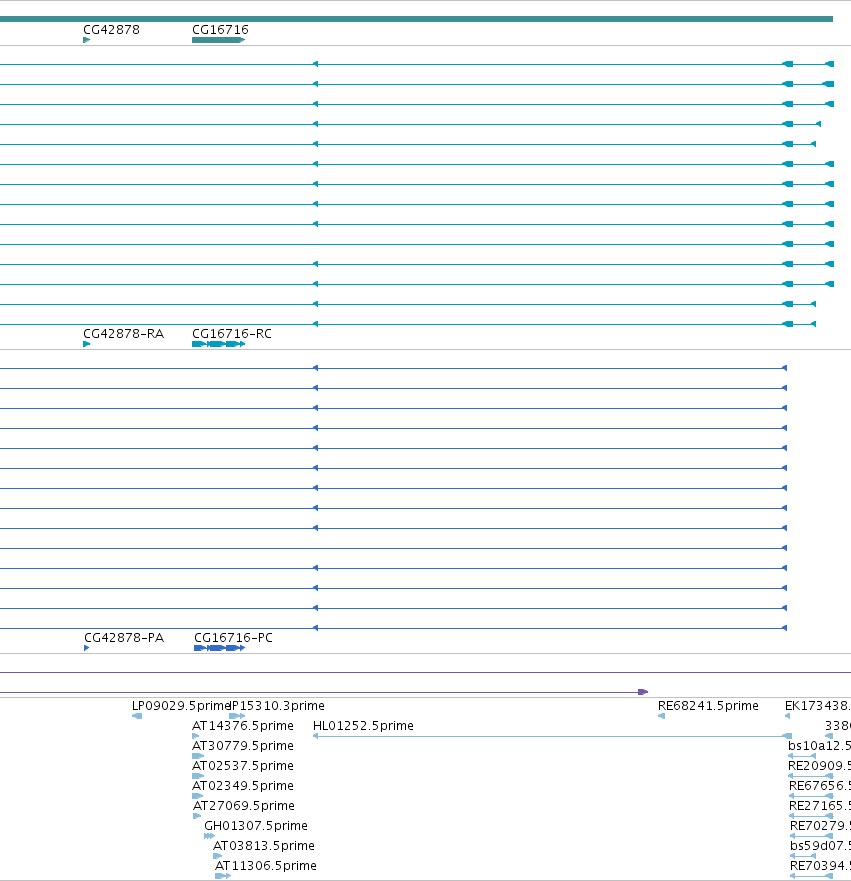The image size is (851, 881).
Task: Select the CG16716-PC coding glyph
Action: 220,648
